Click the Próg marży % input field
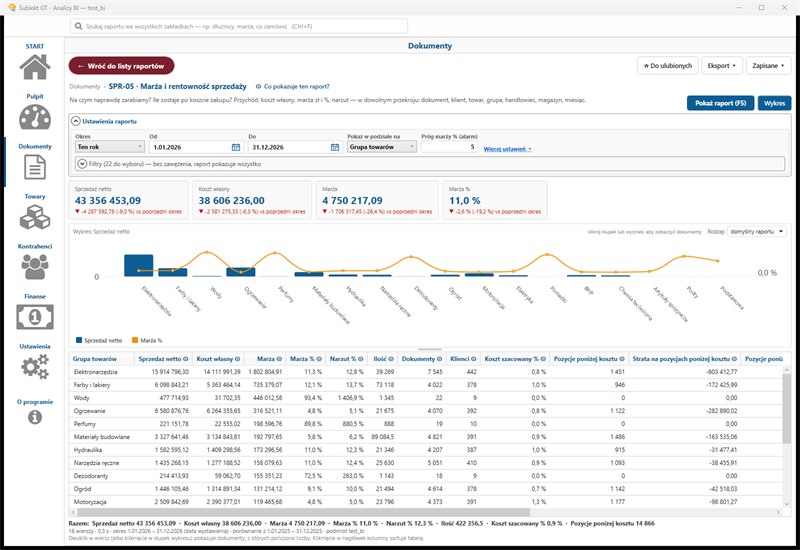 point(449,147)
